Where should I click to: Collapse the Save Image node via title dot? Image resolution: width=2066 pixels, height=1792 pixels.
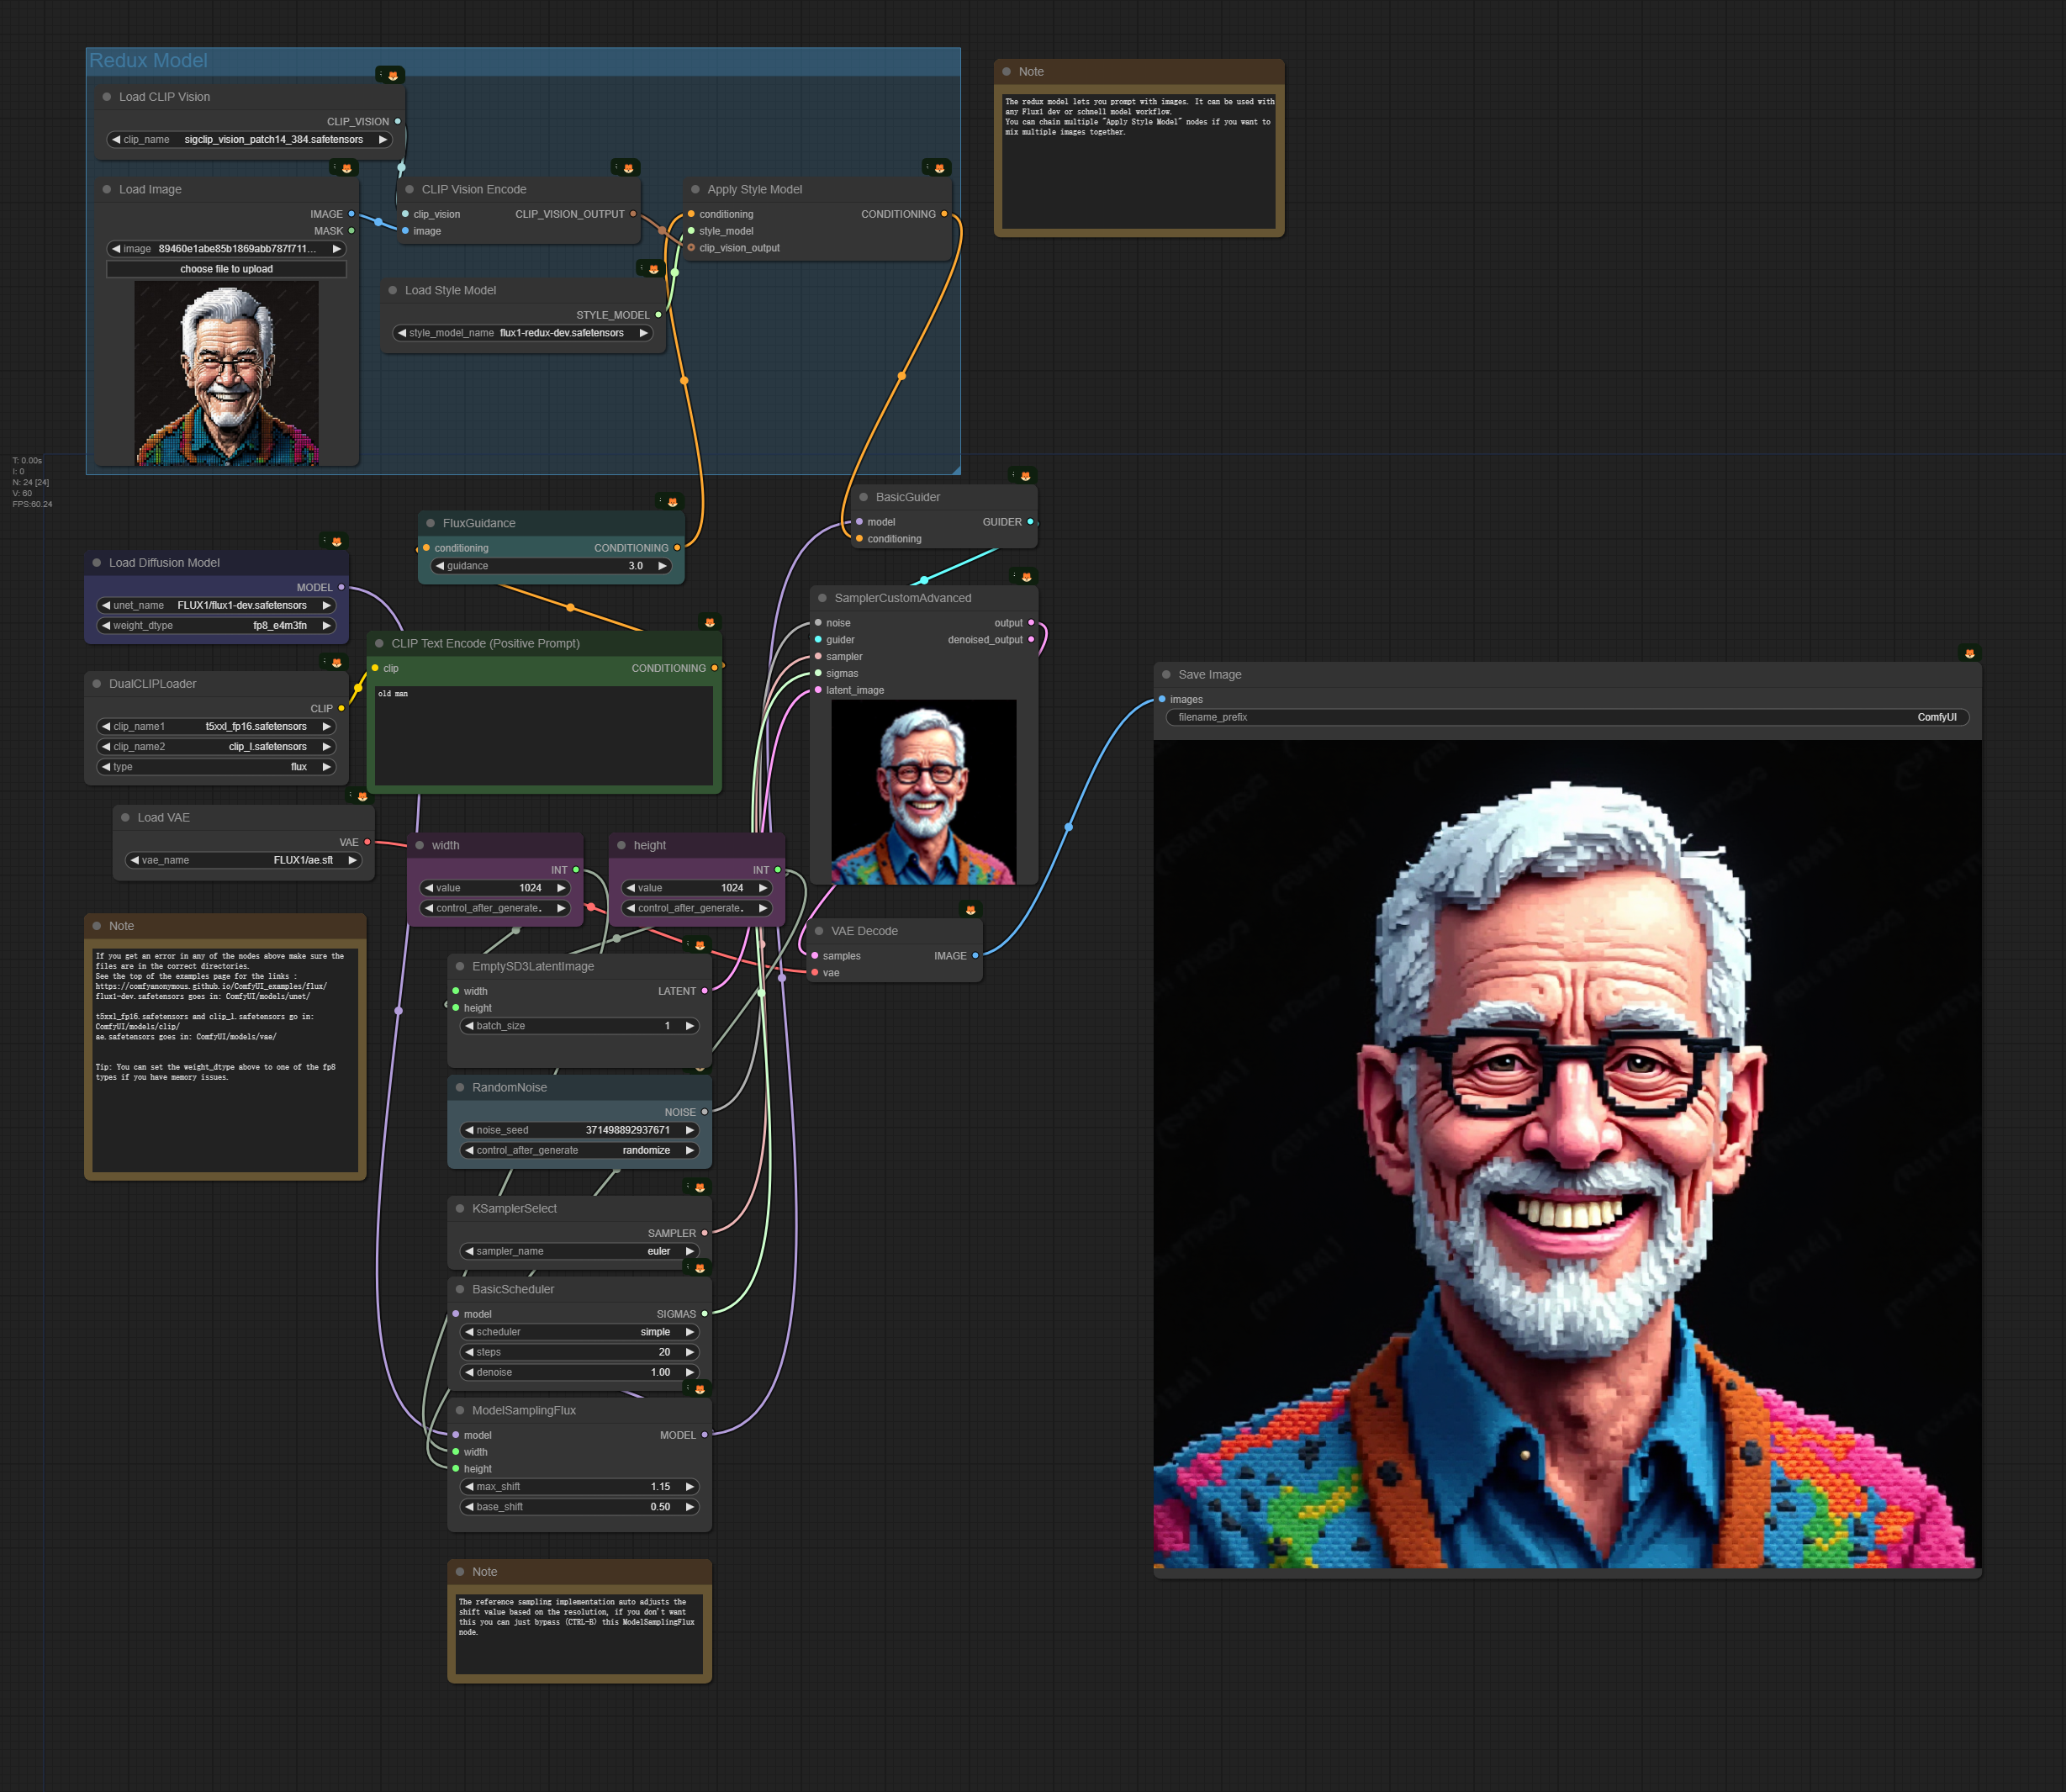(1166, 674)
